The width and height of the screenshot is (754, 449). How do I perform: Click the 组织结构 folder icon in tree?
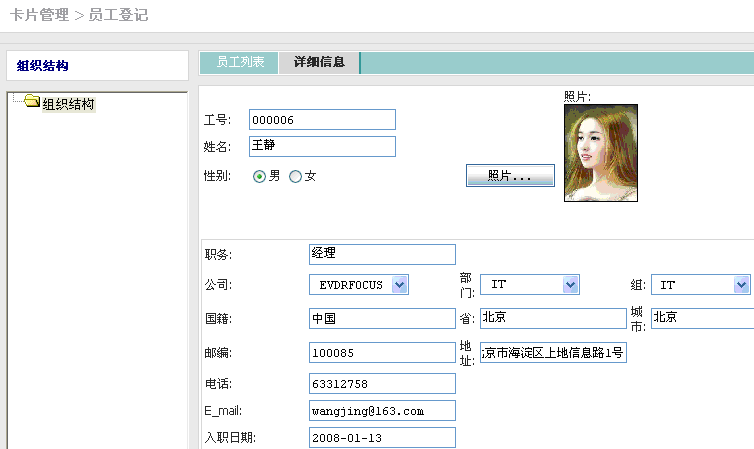32,102
